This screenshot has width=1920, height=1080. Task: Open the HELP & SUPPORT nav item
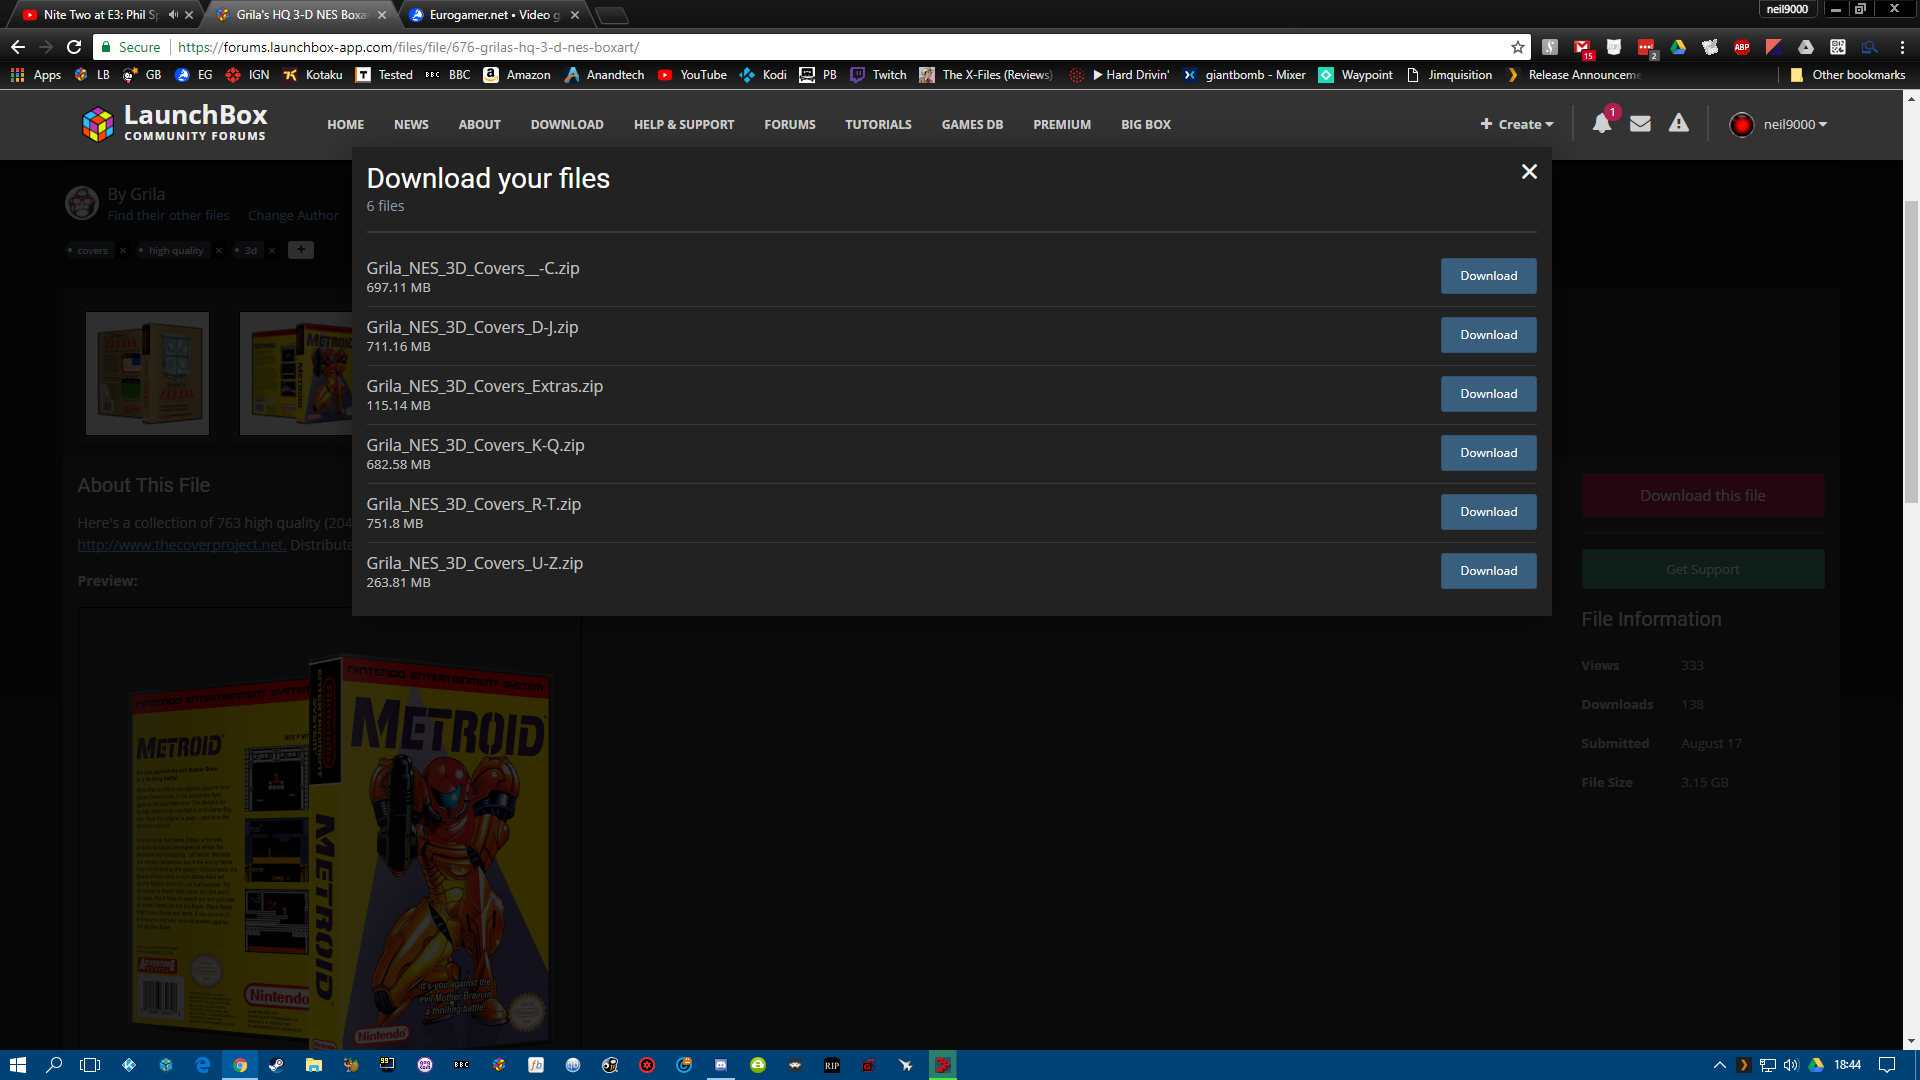coord(684,125)
